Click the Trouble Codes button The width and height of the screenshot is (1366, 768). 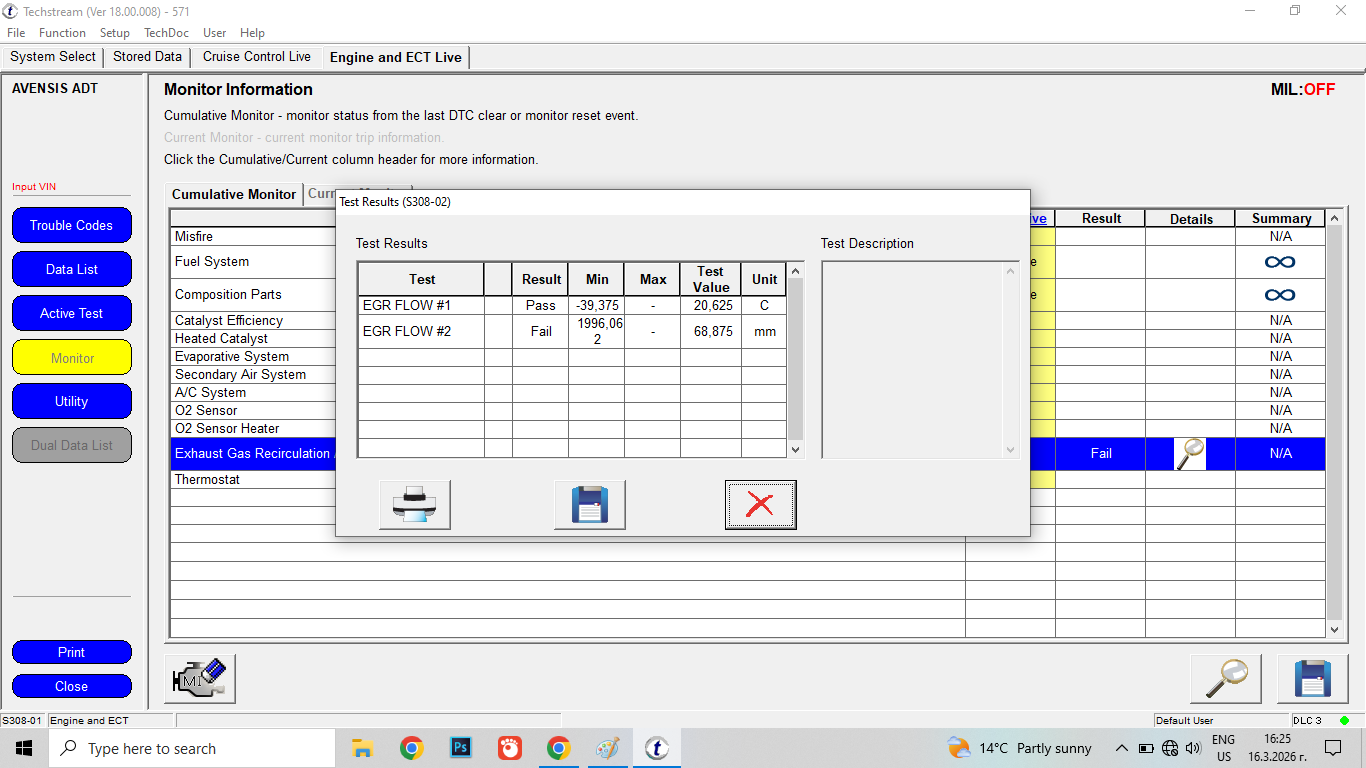pyautogui.click(x=71, y=225)
